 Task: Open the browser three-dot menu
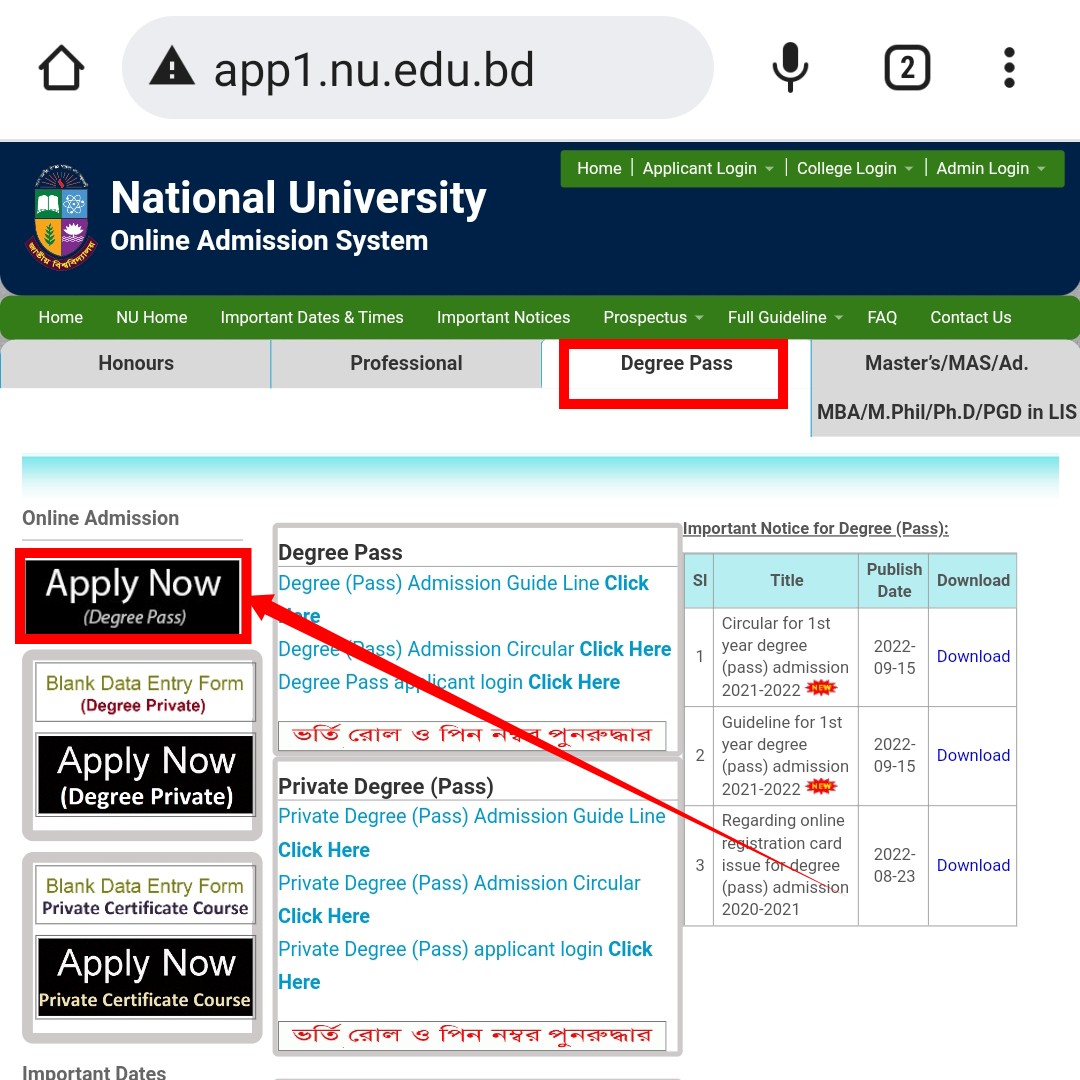[x=1009, y=68]
